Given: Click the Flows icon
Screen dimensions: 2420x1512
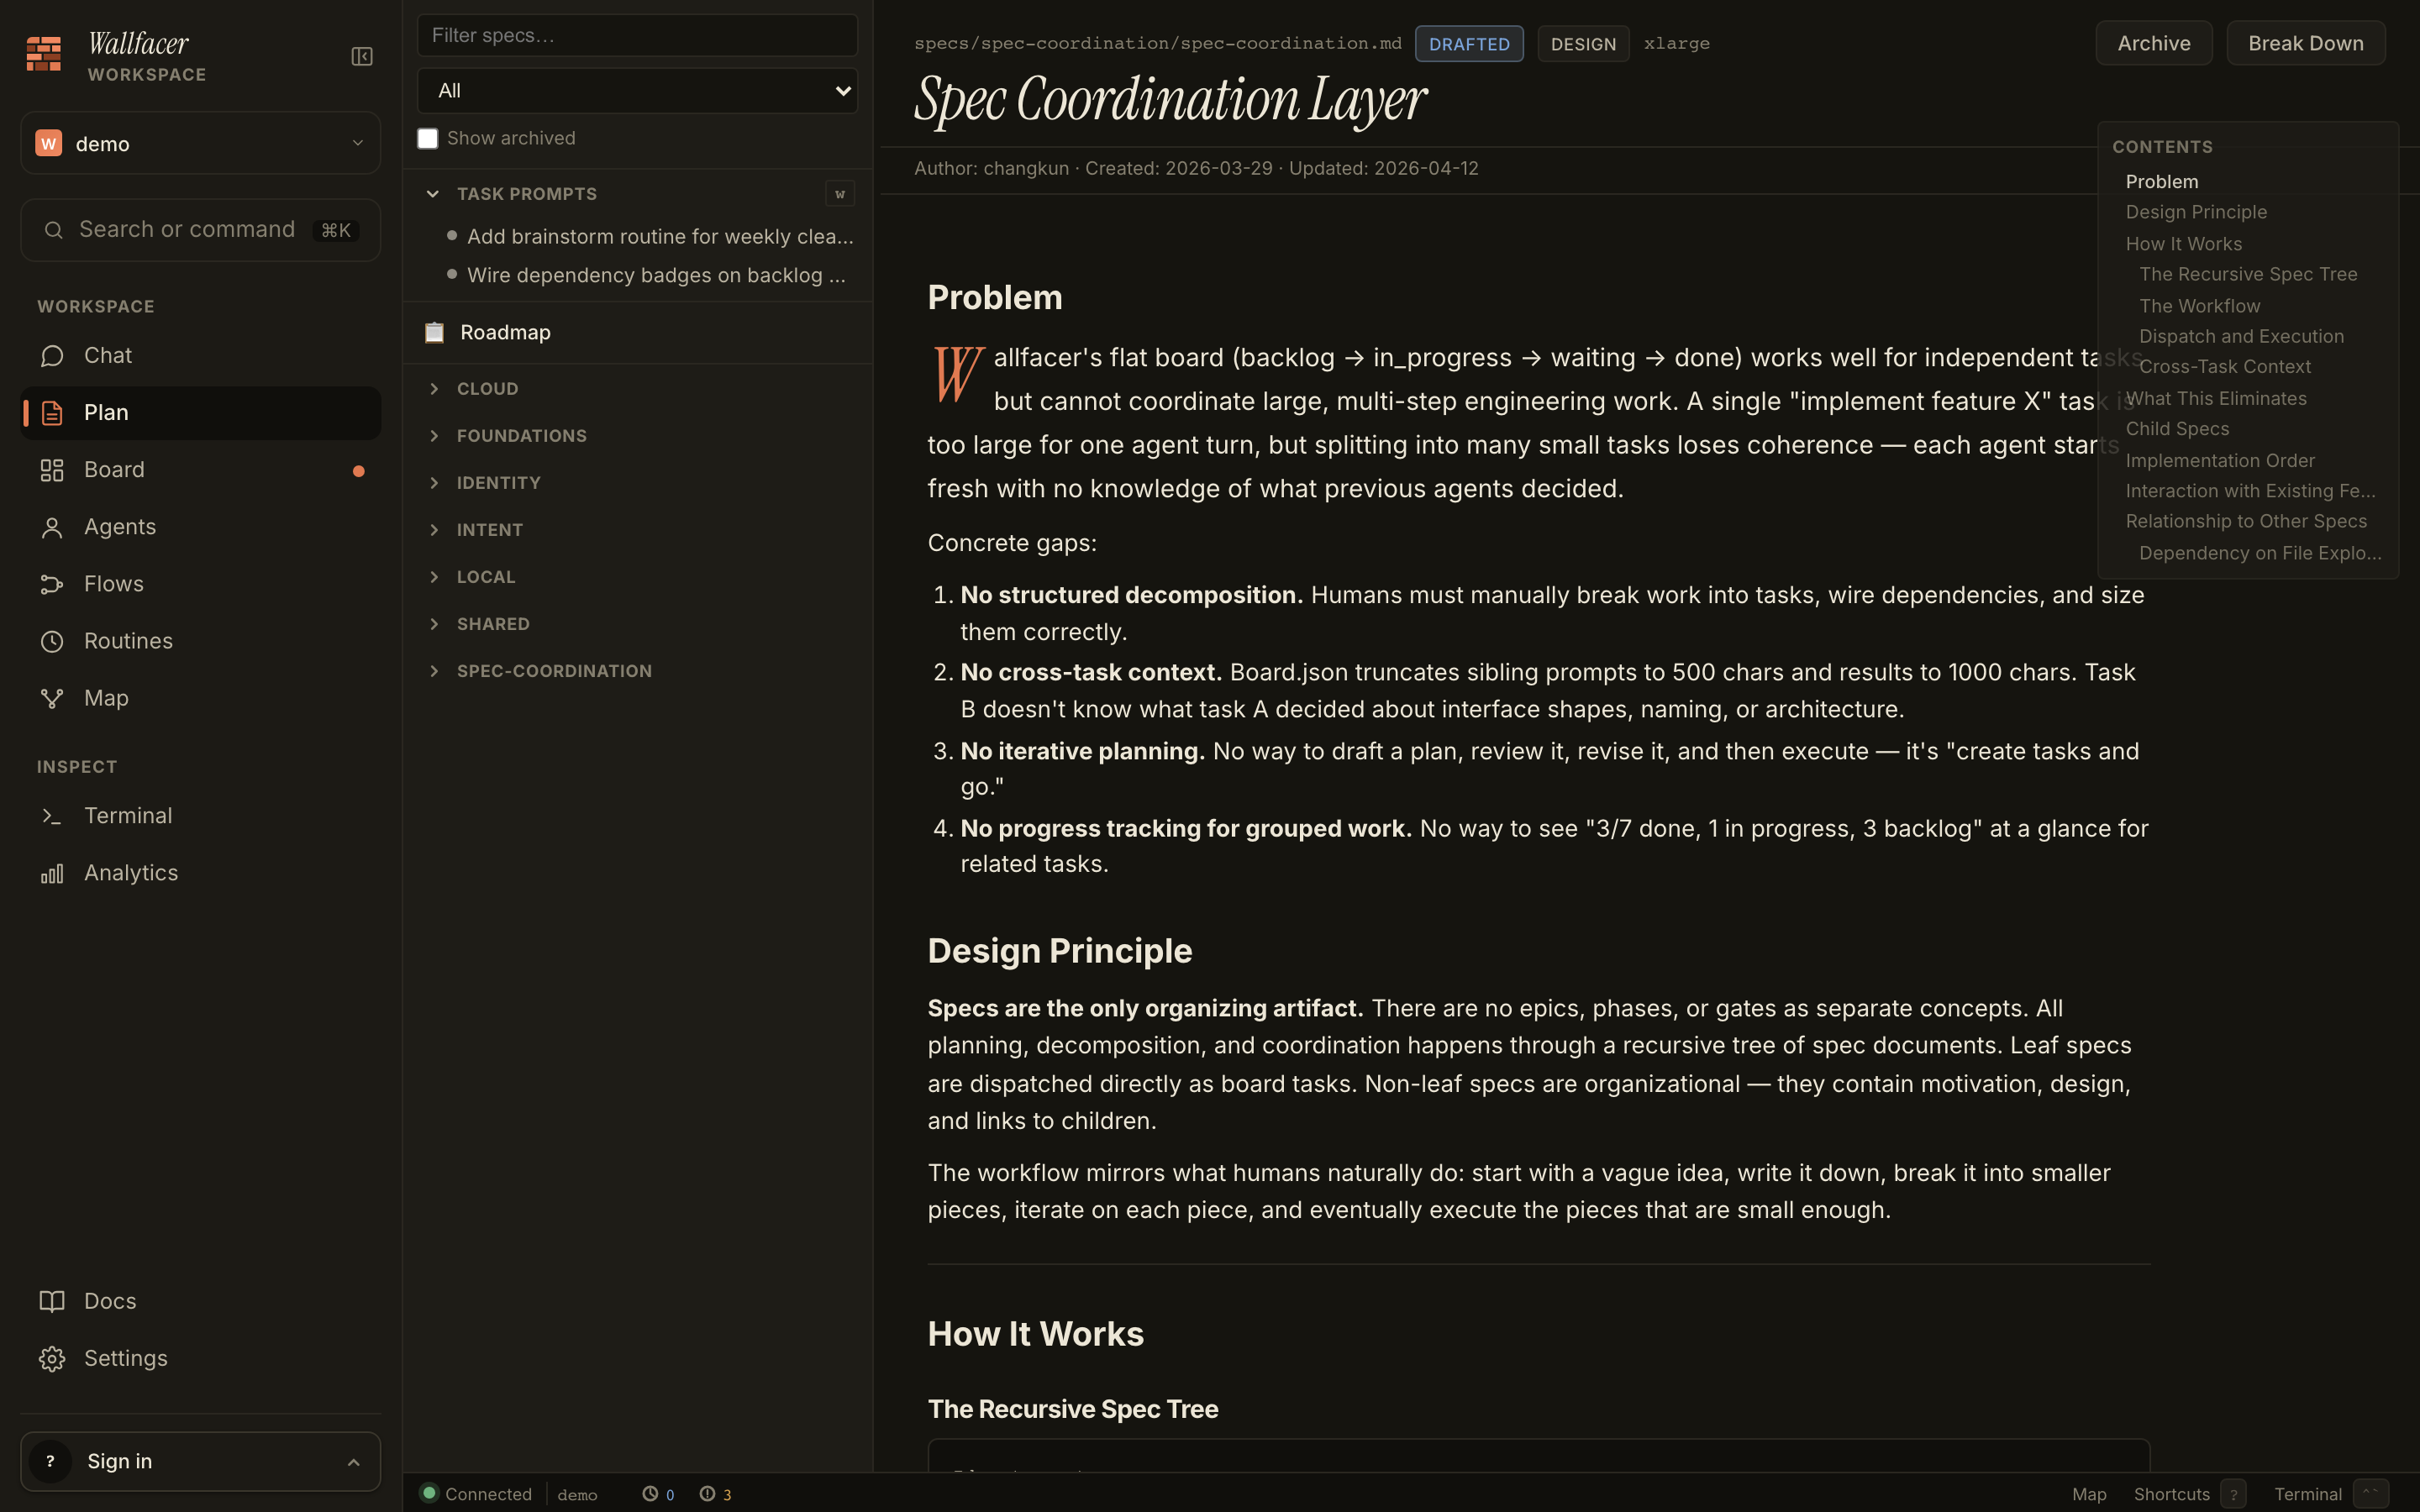Looking at the screenshot, I should [52, 584].
